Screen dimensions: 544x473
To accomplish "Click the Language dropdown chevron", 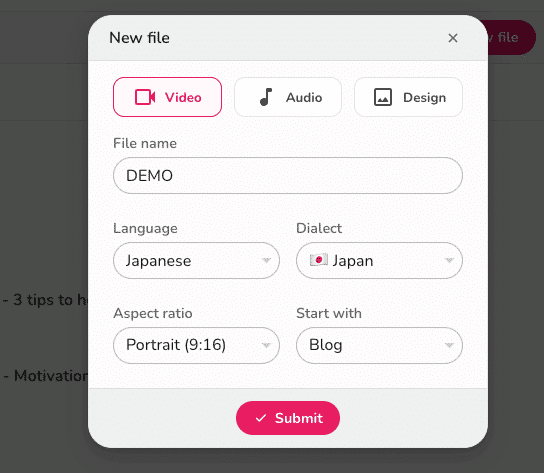I will coord(266,260).
